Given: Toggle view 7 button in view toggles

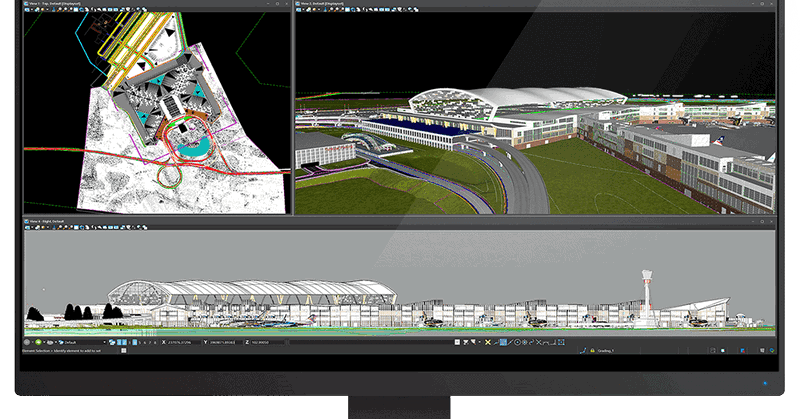Looking at the screenshot, I should click(149, 342).
